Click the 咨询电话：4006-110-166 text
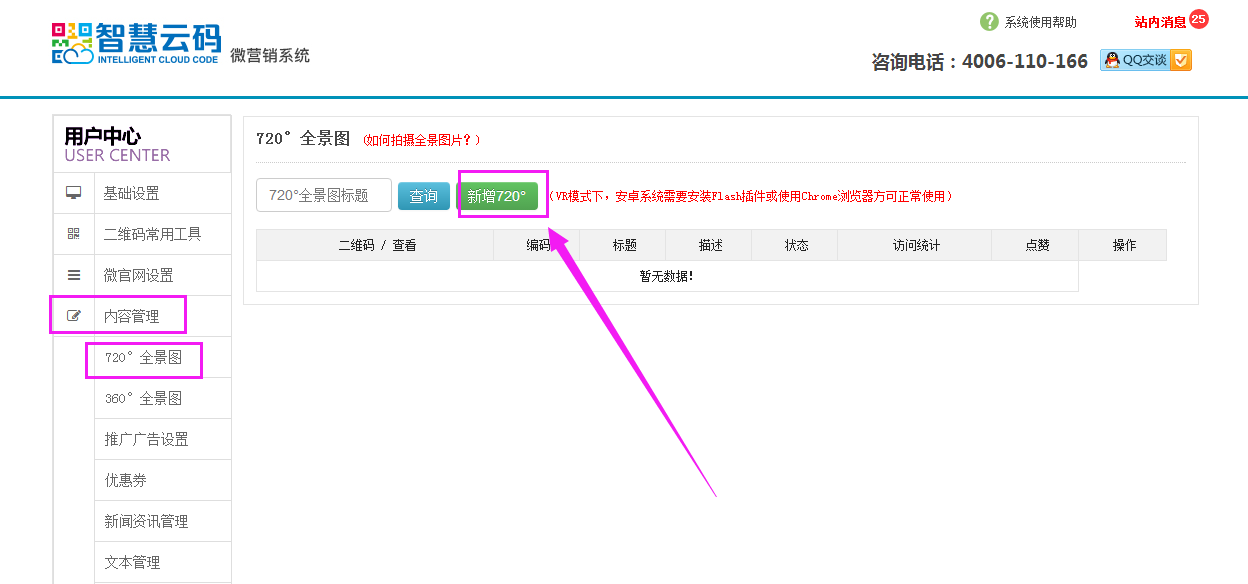The image size is (1248, 584). point(979,61)
